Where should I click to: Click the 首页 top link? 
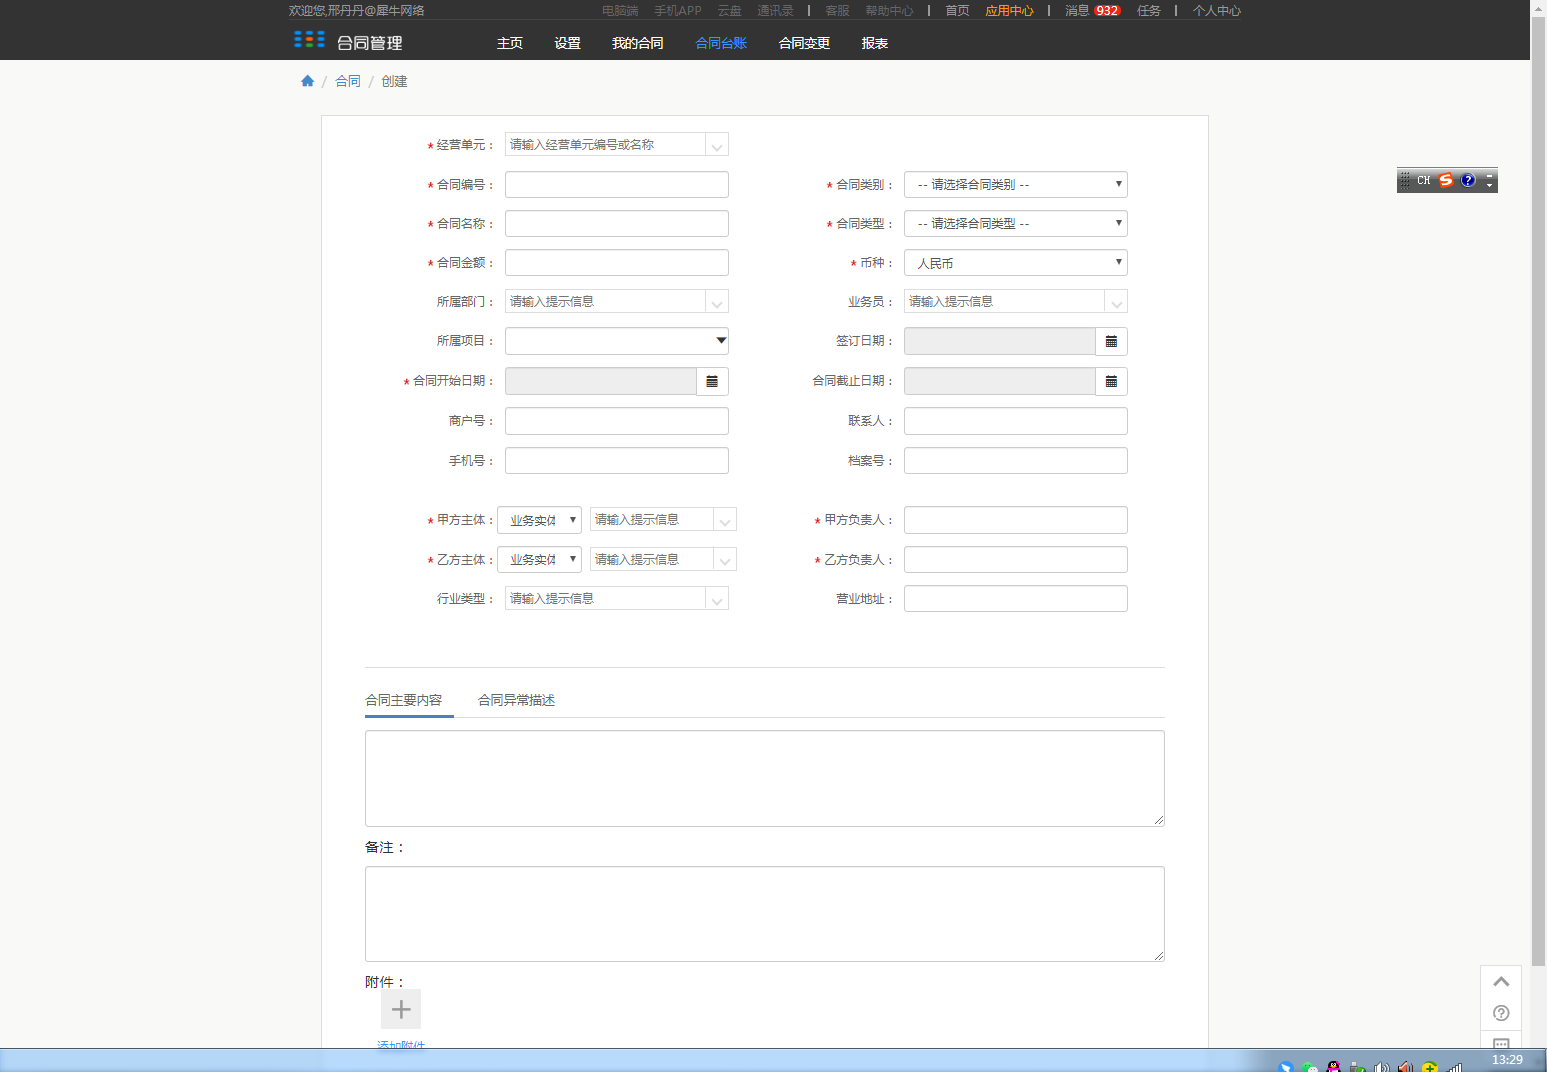coord(957,10)
